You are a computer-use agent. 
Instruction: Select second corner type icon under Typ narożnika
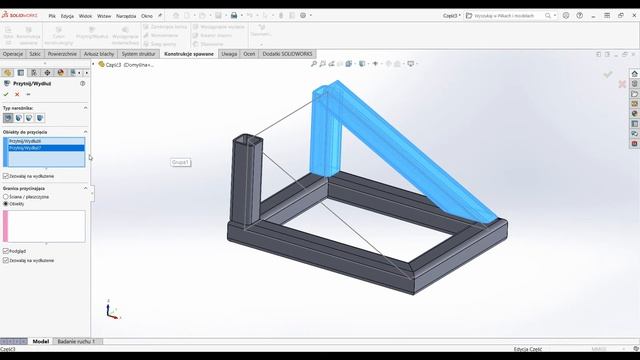pyautogui.click(x=19, y=118)
